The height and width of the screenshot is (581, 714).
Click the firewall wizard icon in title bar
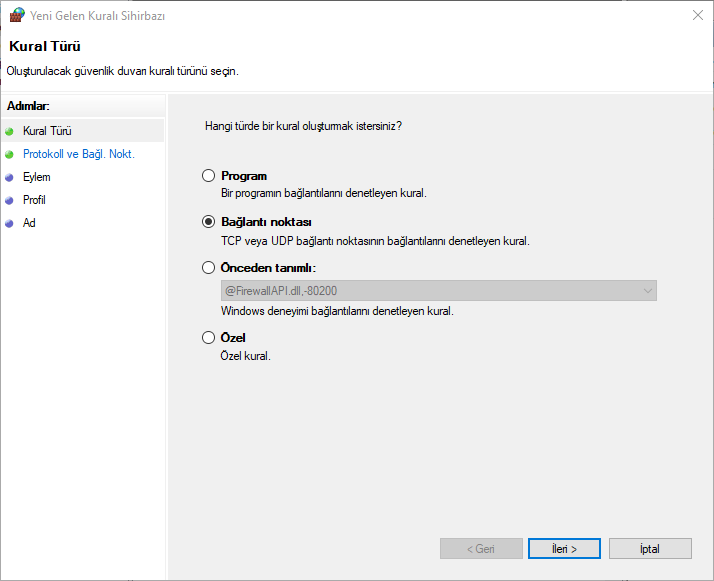coord(16,16)
